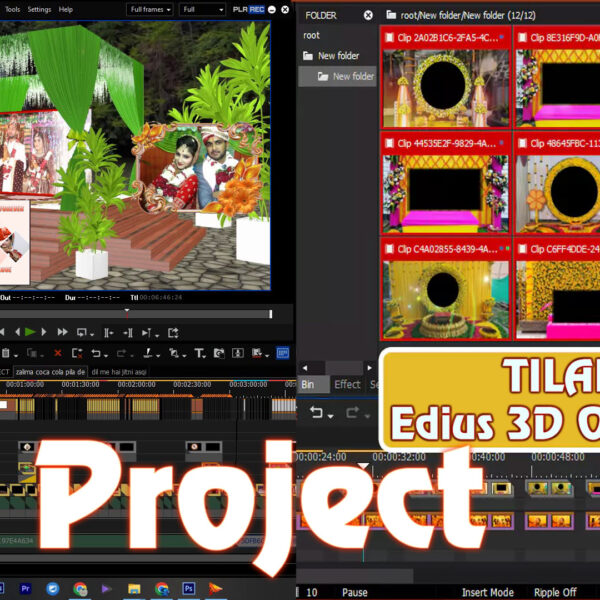
Task: Click the Create Title T icon
Action: (x=199, y=353)
